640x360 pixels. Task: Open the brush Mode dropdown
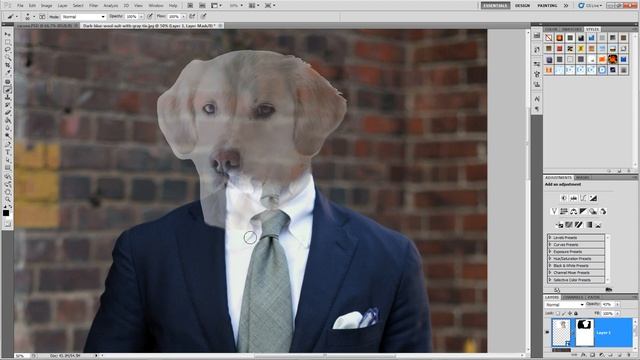(x=83, y=16)
